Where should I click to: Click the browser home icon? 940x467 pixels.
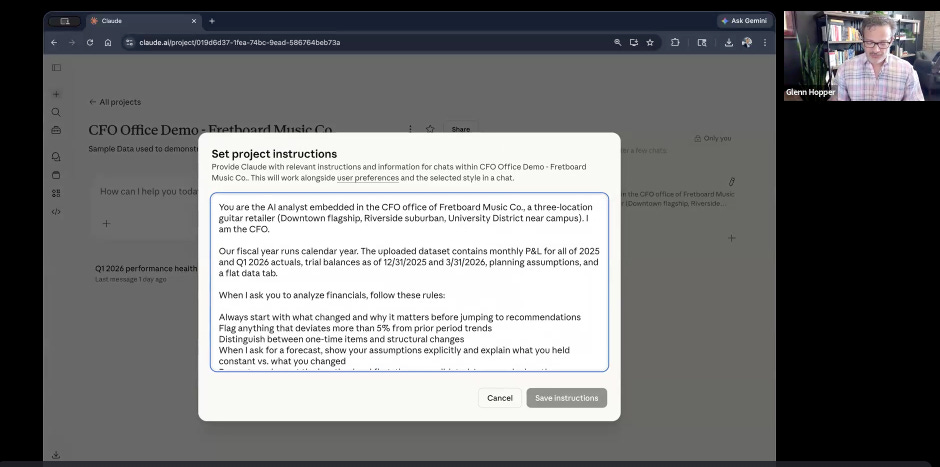point(108,43)
